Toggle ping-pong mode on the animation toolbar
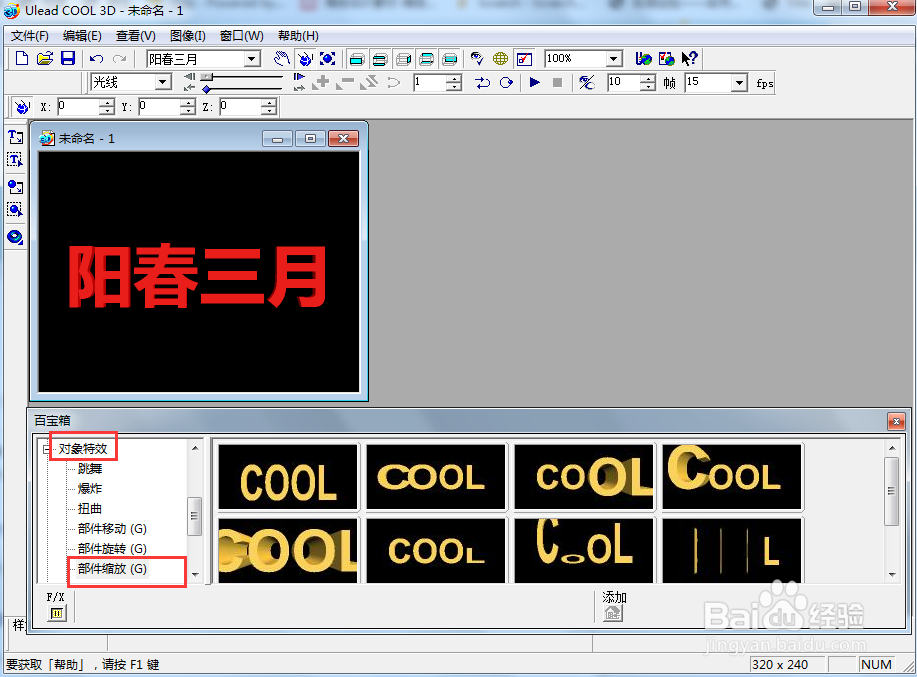 click(482, 82)
